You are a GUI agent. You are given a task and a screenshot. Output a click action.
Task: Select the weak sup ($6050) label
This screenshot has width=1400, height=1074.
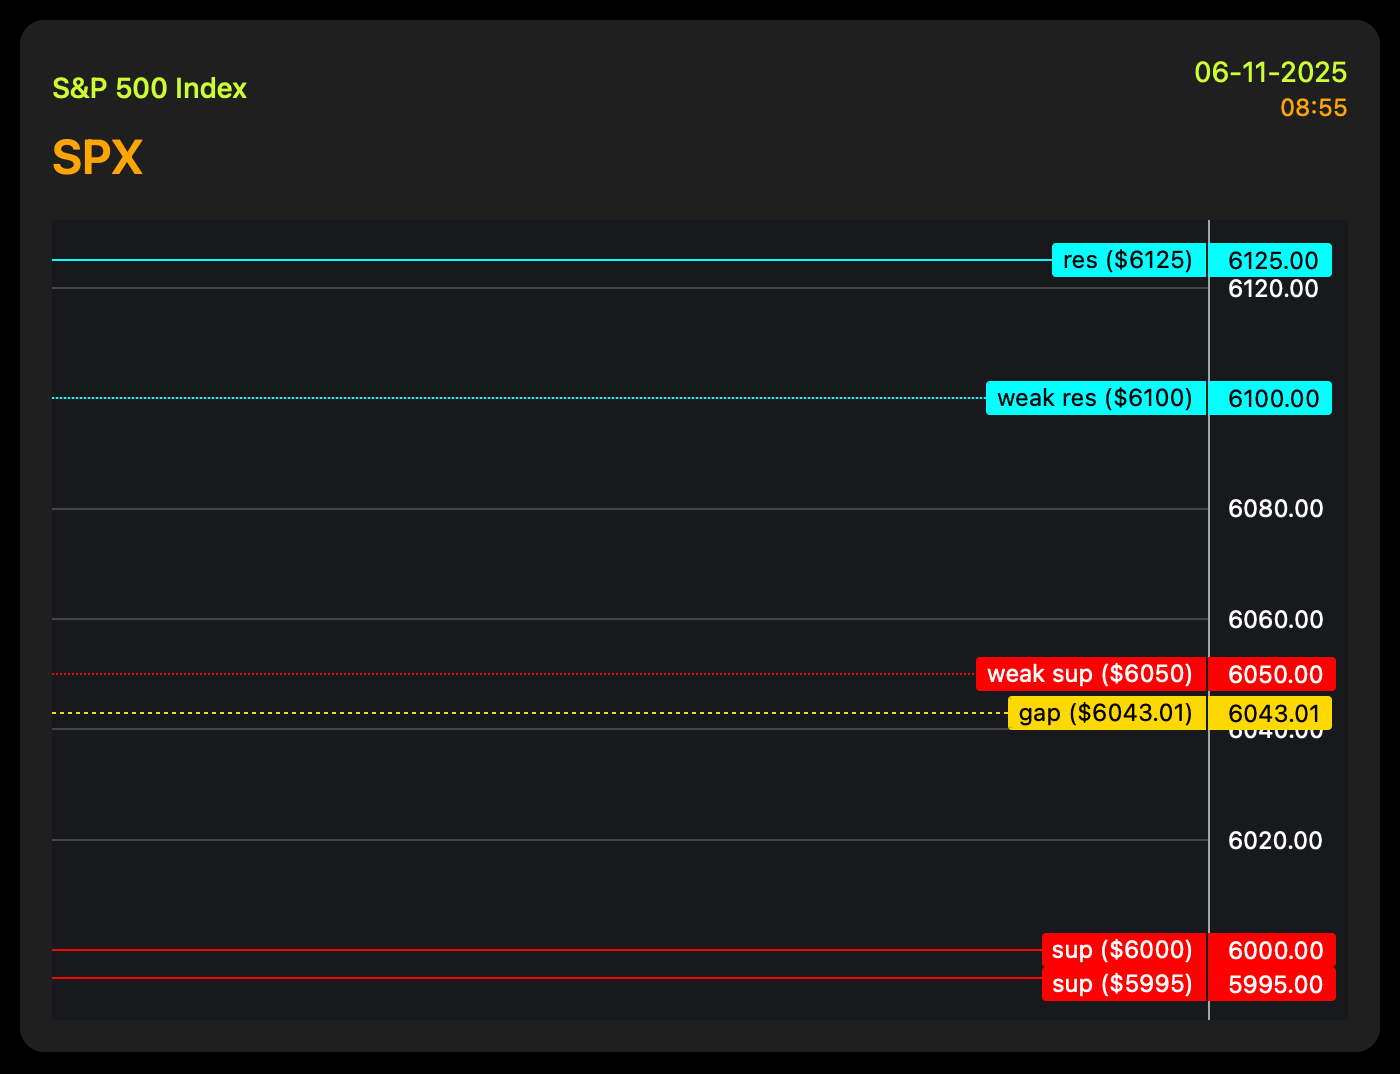click(x=1091, y=674)
